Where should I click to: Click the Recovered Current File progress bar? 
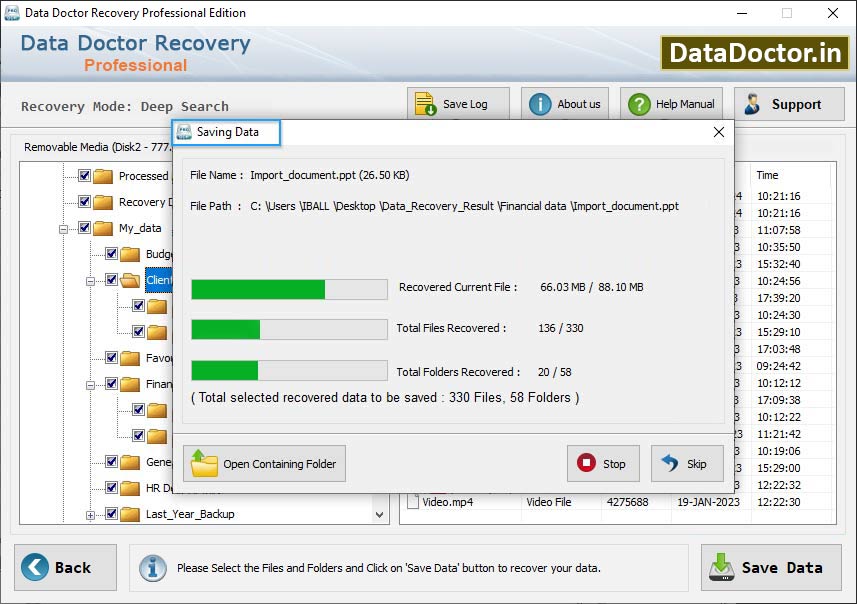click(288, 287)
